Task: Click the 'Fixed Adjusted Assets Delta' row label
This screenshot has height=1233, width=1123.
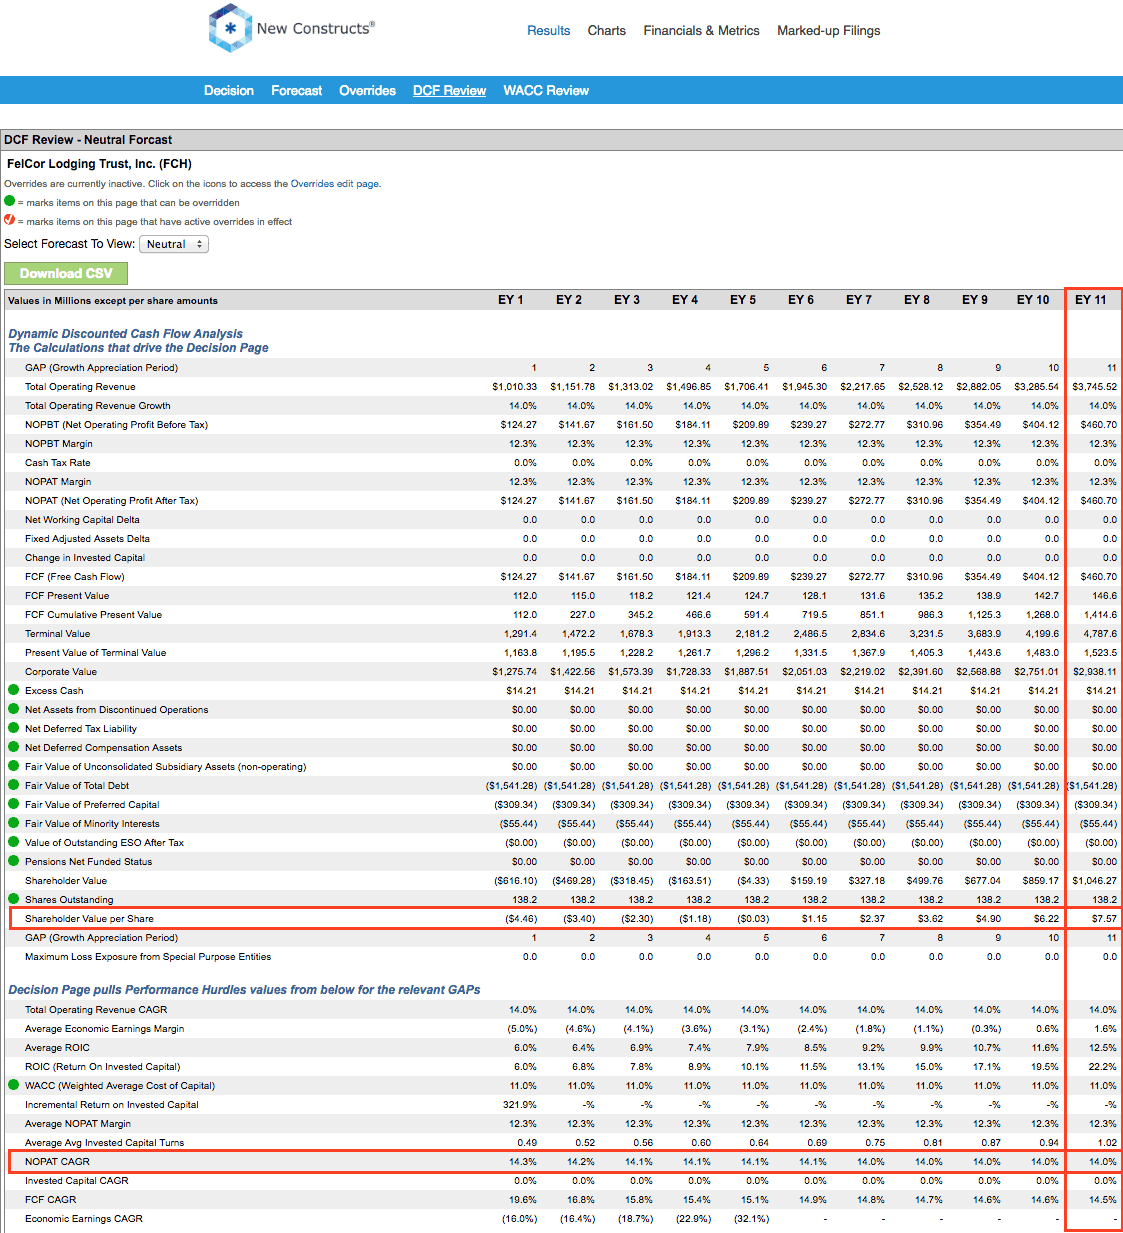Action: pos(87,539)
